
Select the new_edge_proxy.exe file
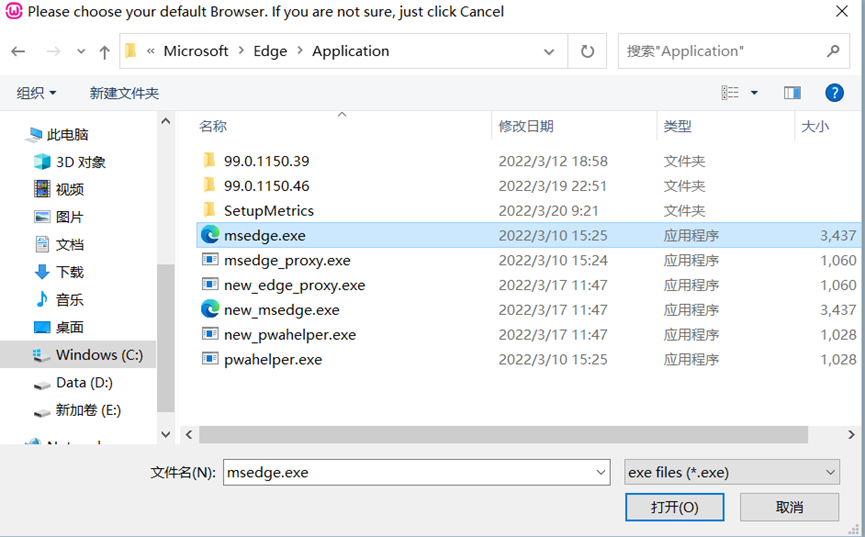click(295, 285)
